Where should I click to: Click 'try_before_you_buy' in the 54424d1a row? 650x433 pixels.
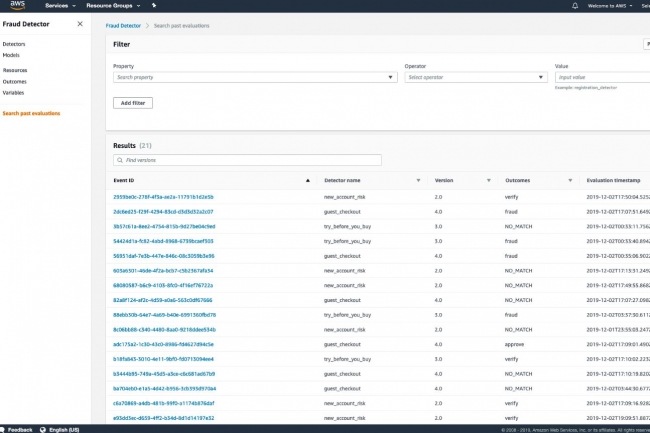click(347, 241)
